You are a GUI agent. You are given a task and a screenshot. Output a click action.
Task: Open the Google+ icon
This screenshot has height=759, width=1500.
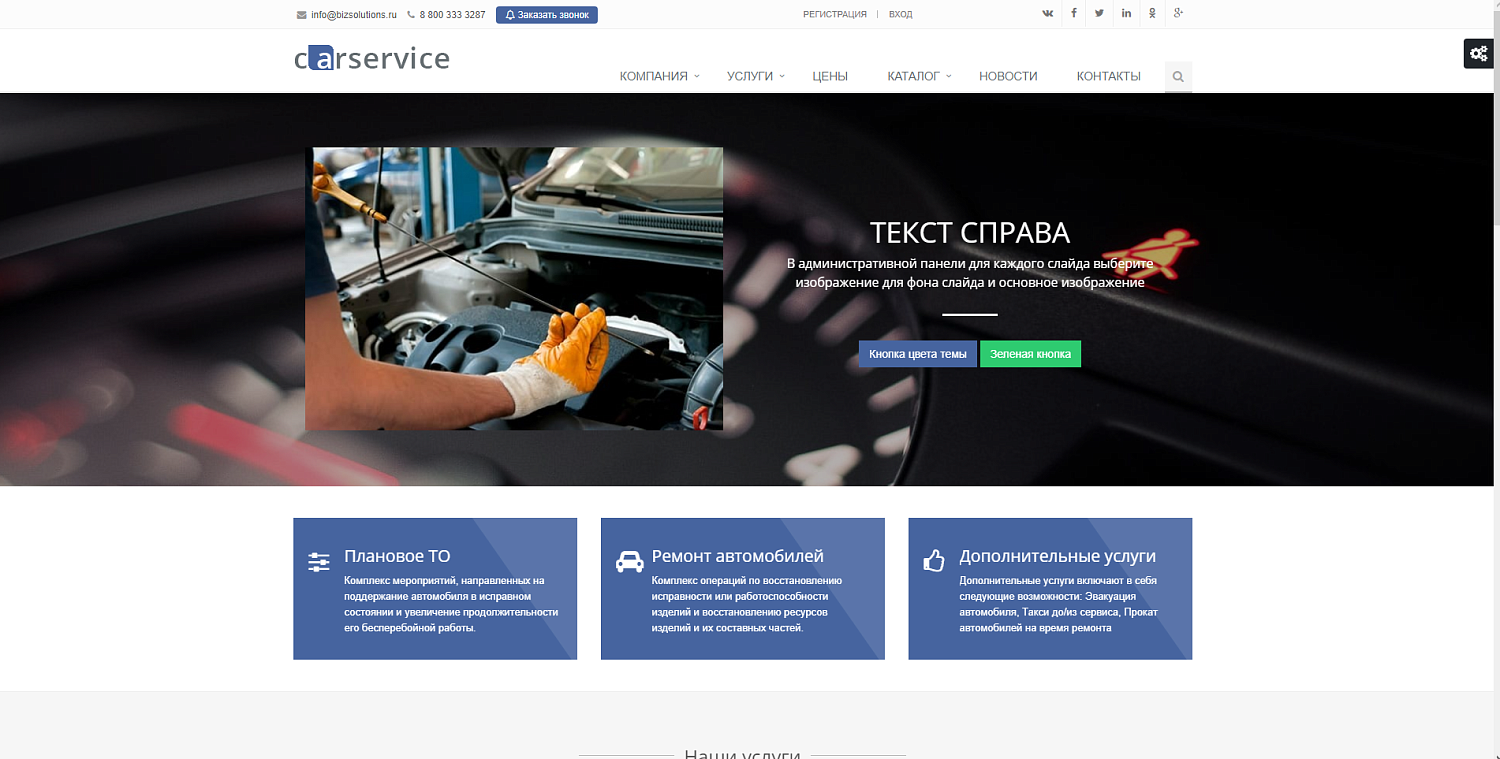(x=1178, y=13)
